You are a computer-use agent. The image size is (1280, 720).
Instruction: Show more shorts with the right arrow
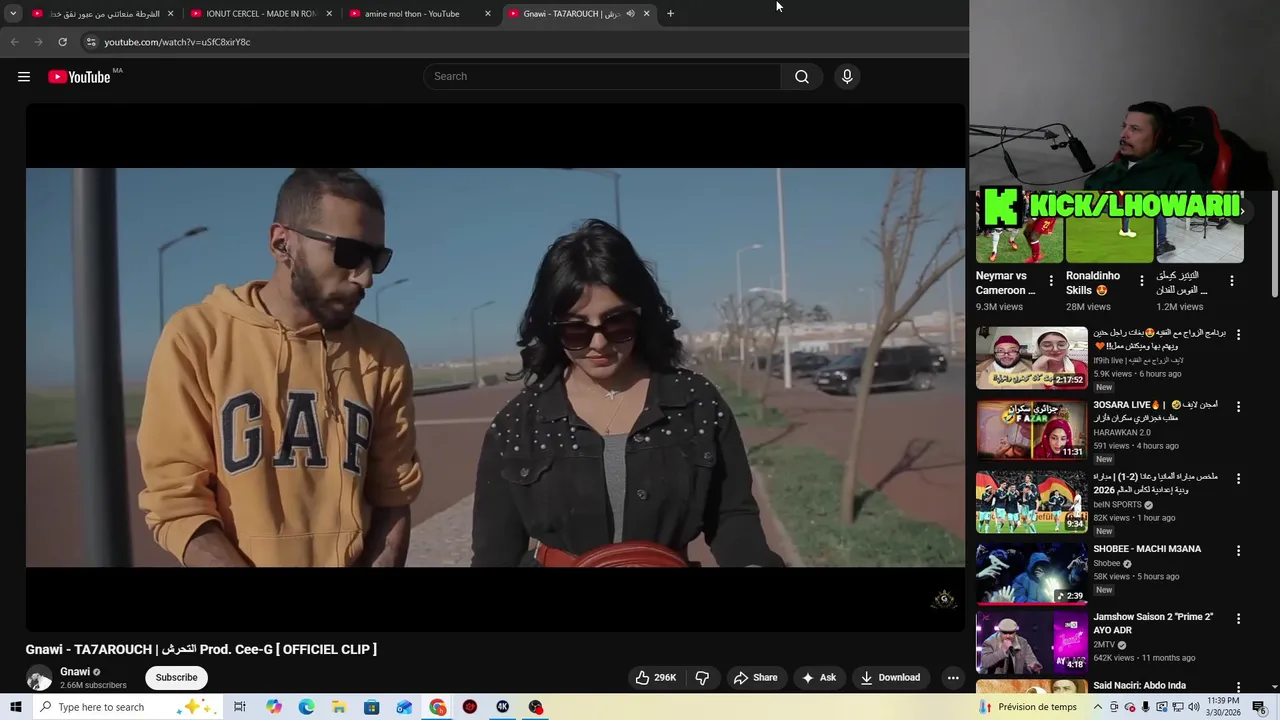coord(1242,211)
